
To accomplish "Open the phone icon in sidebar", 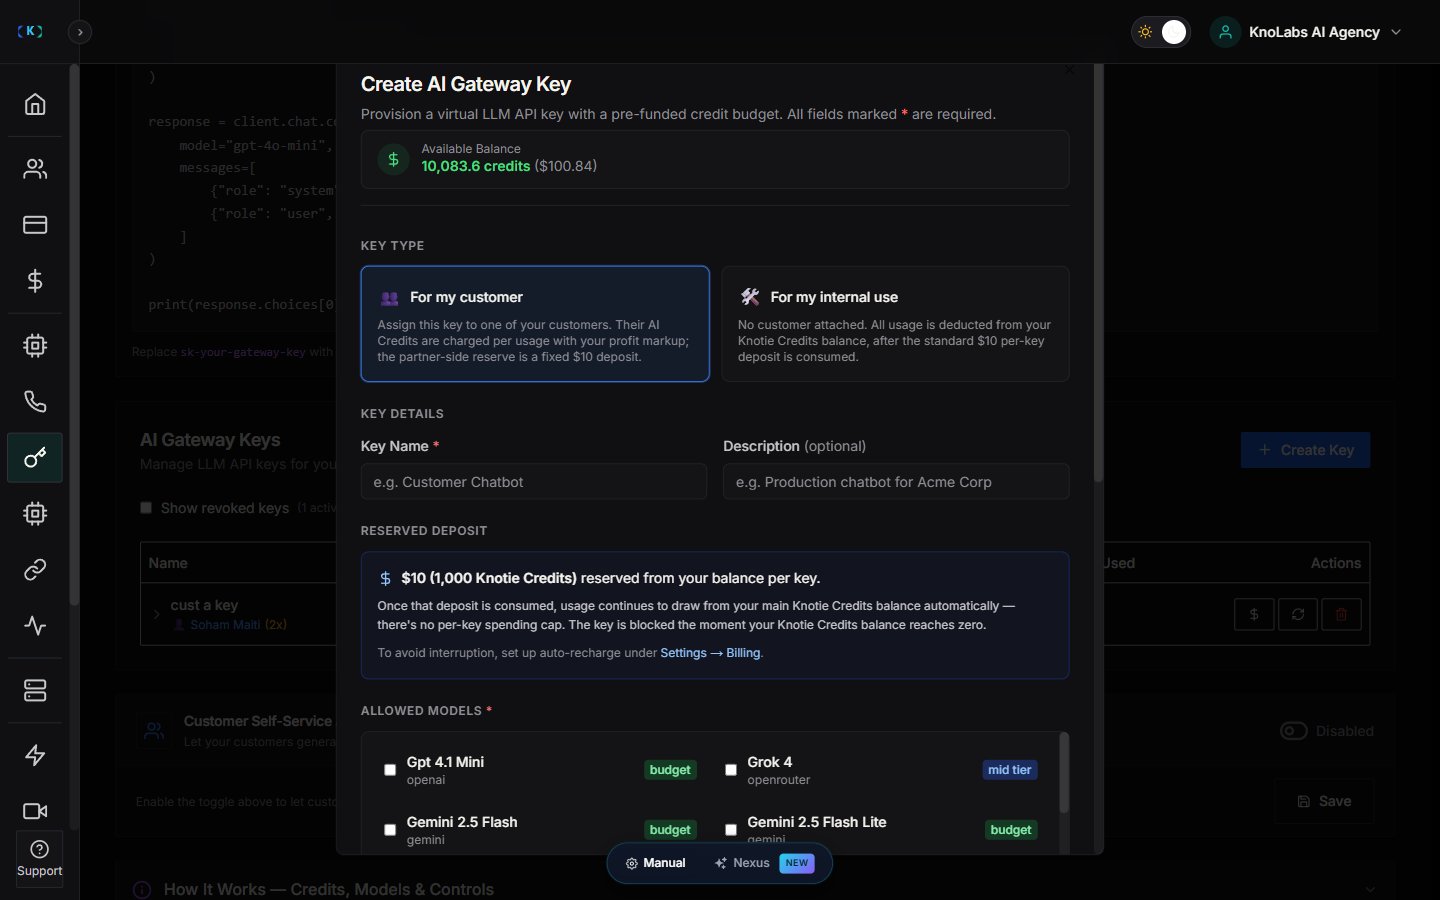I will [35, 402].
